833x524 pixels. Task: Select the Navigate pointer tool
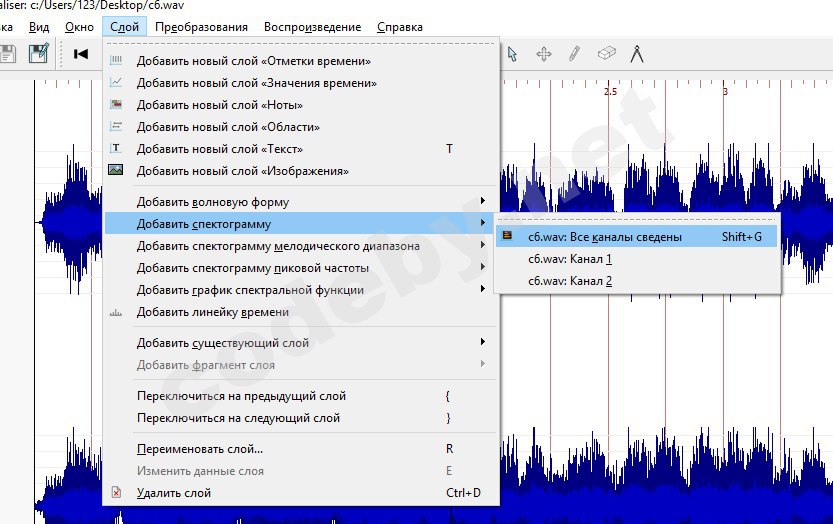(512, 54)
